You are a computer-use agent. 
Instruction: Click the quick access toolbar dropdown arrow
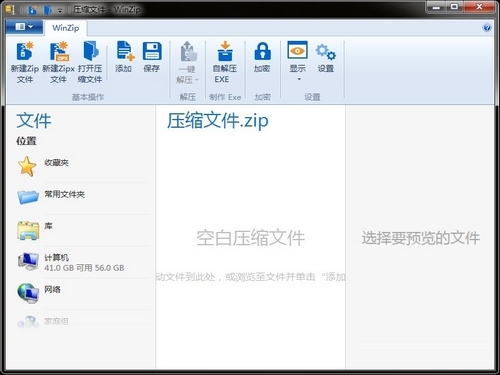point(60,11)
